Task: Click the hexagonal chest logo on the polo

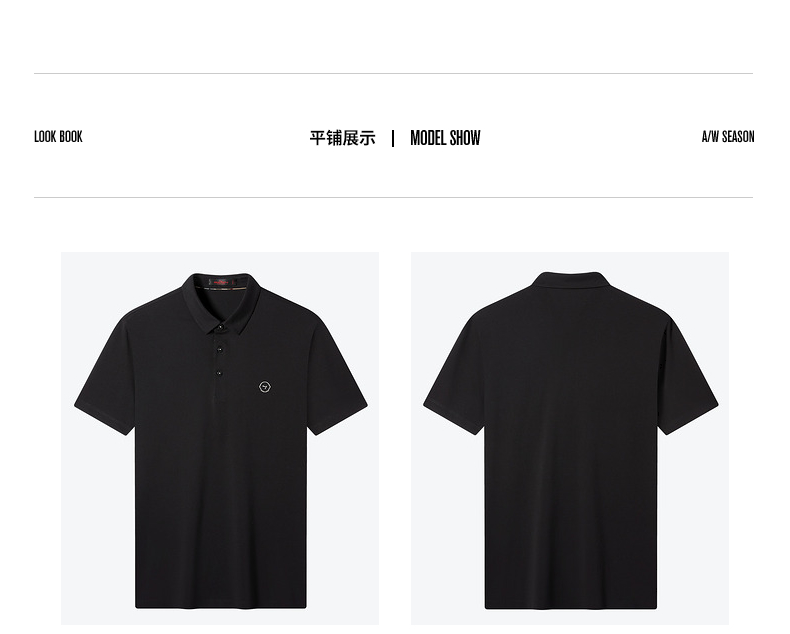Action: click(265, 387)
